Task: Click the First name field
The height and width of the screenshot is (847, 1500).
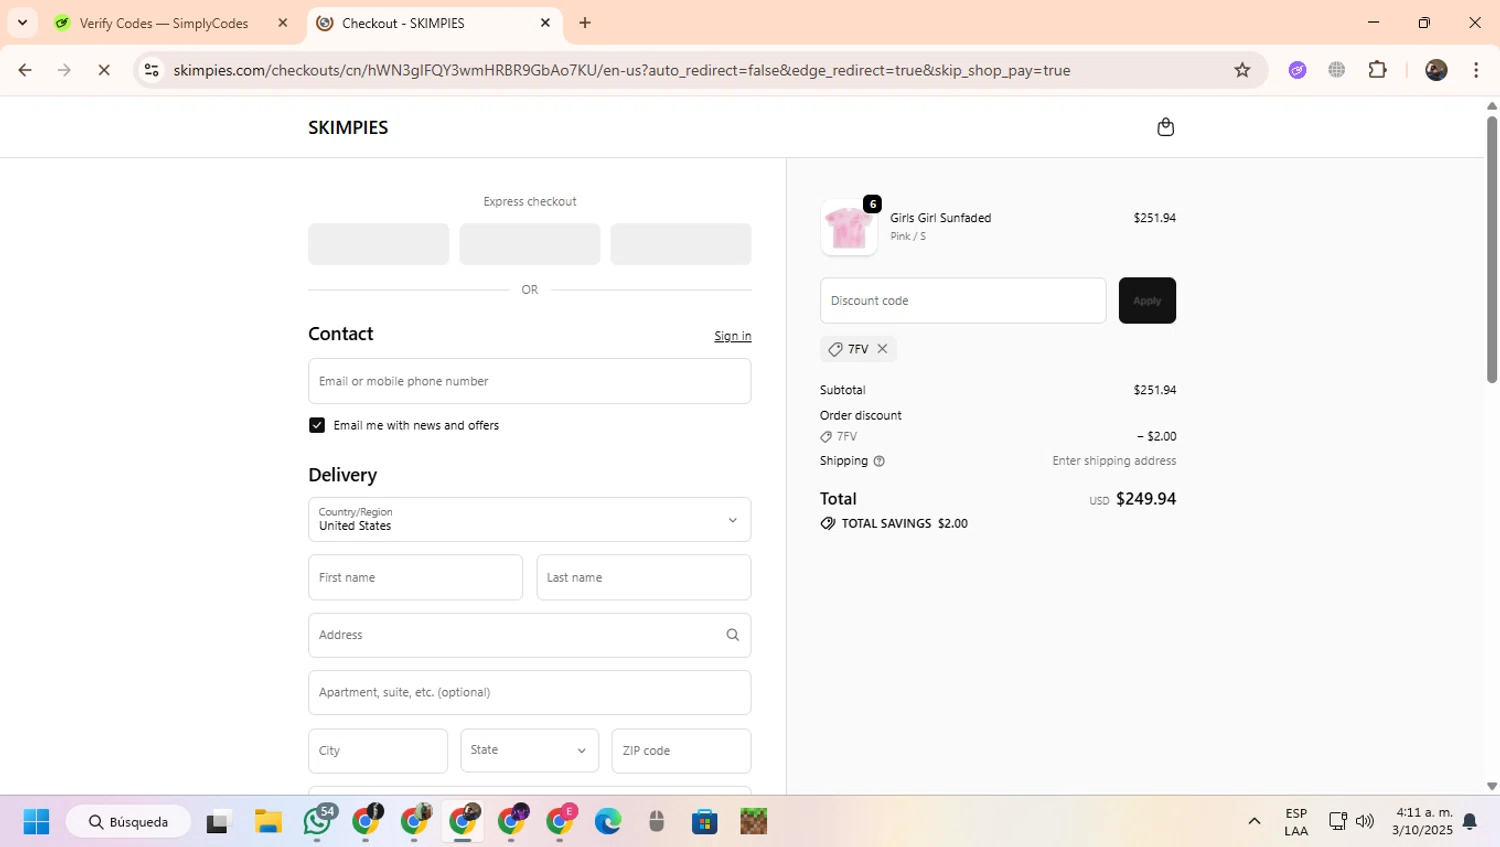Action: click(415, 577)
